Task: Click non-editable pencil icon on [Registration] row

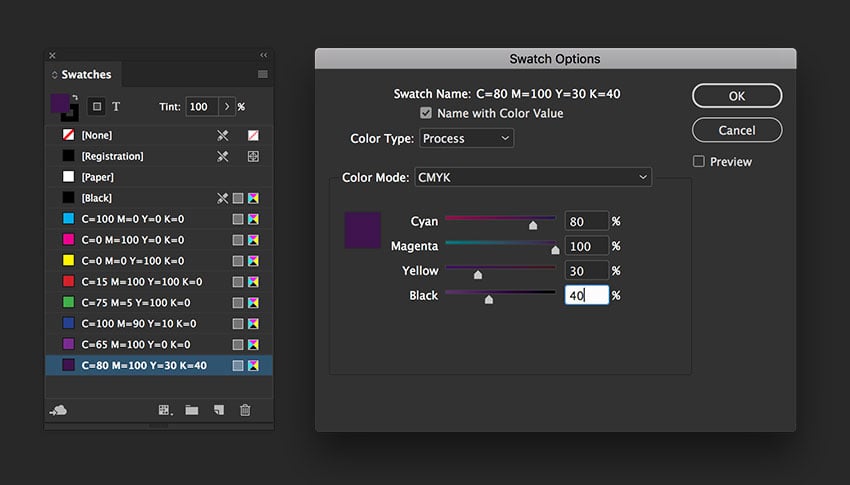Action: 223,156
